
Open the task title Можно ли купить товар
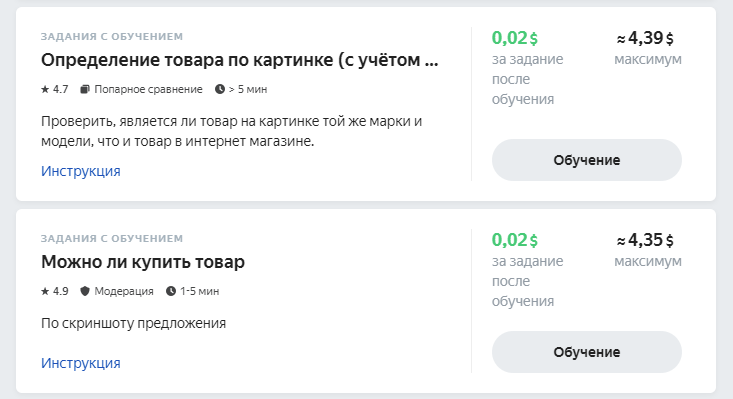(x=143, y=262)
